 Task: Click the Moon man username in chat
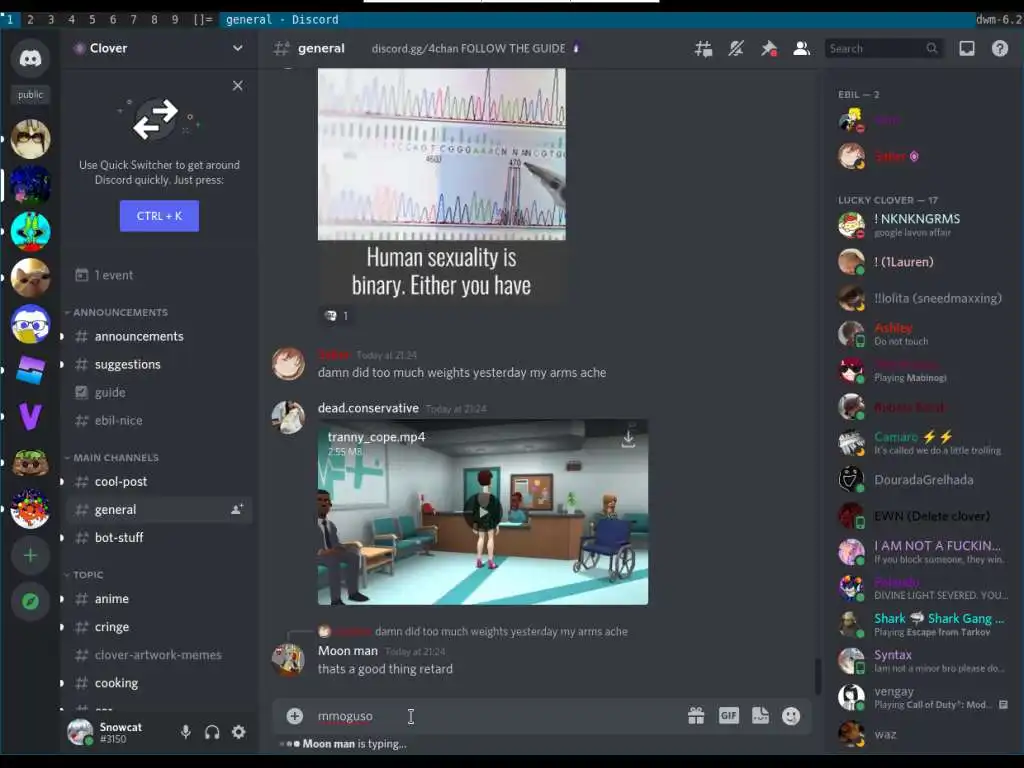(x=348, y=650)
